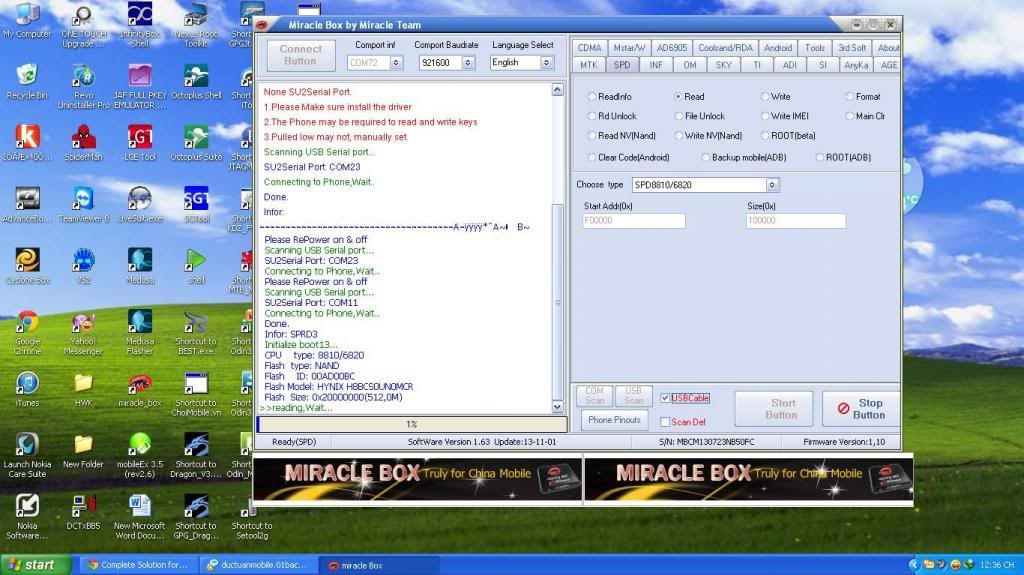1024x575 pixels.
Task: Open the Medusa desktop icon
Action: [140, 266]
